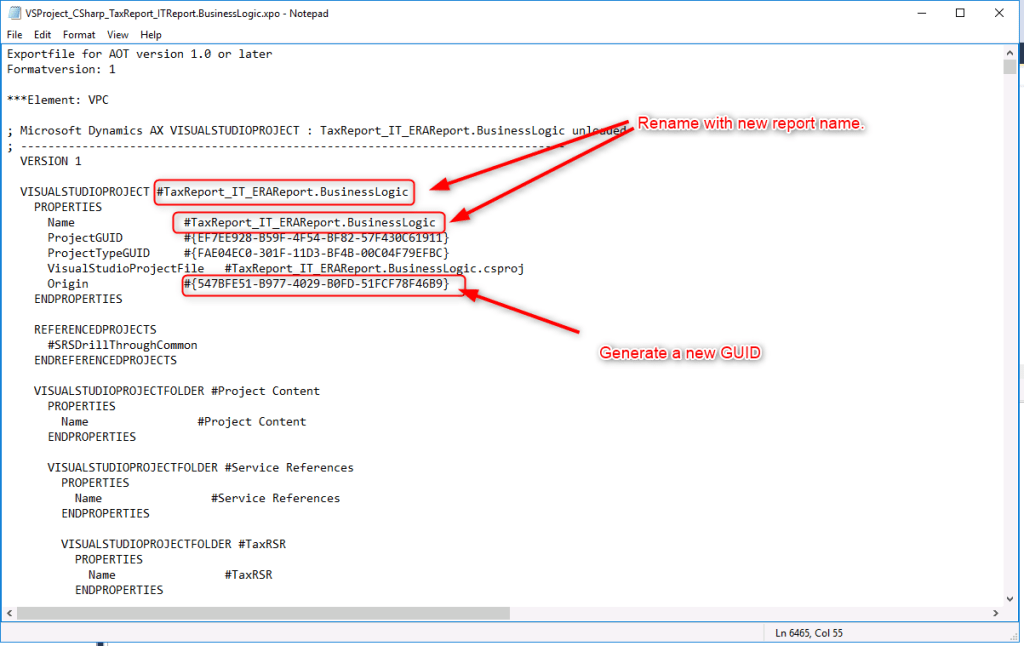Click the #SRSDrillThroughCommon reference line

click(122, 345)
